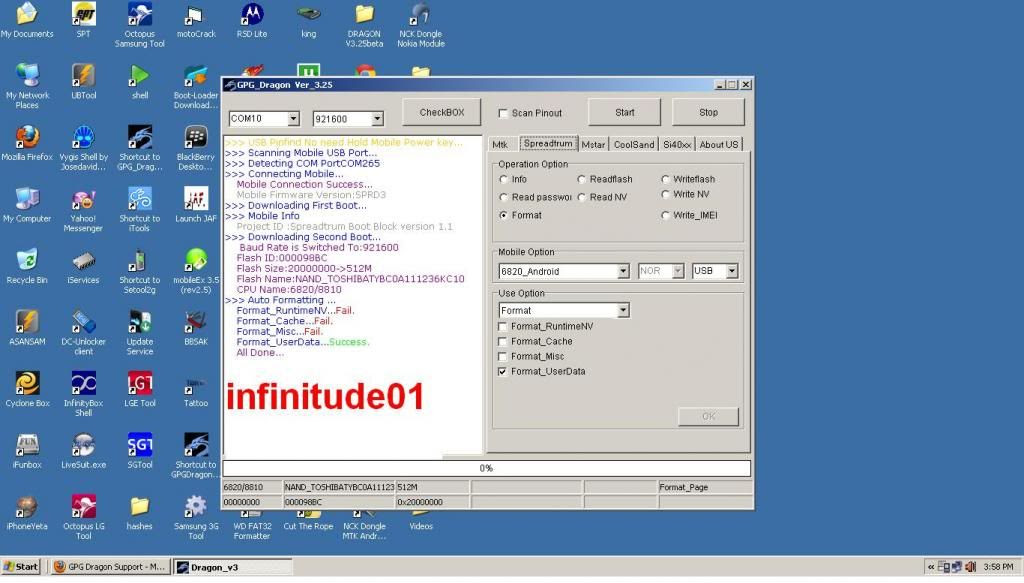
Task: Uncheck the Format_UserData checkbox
Action: [x=502, y=371]
